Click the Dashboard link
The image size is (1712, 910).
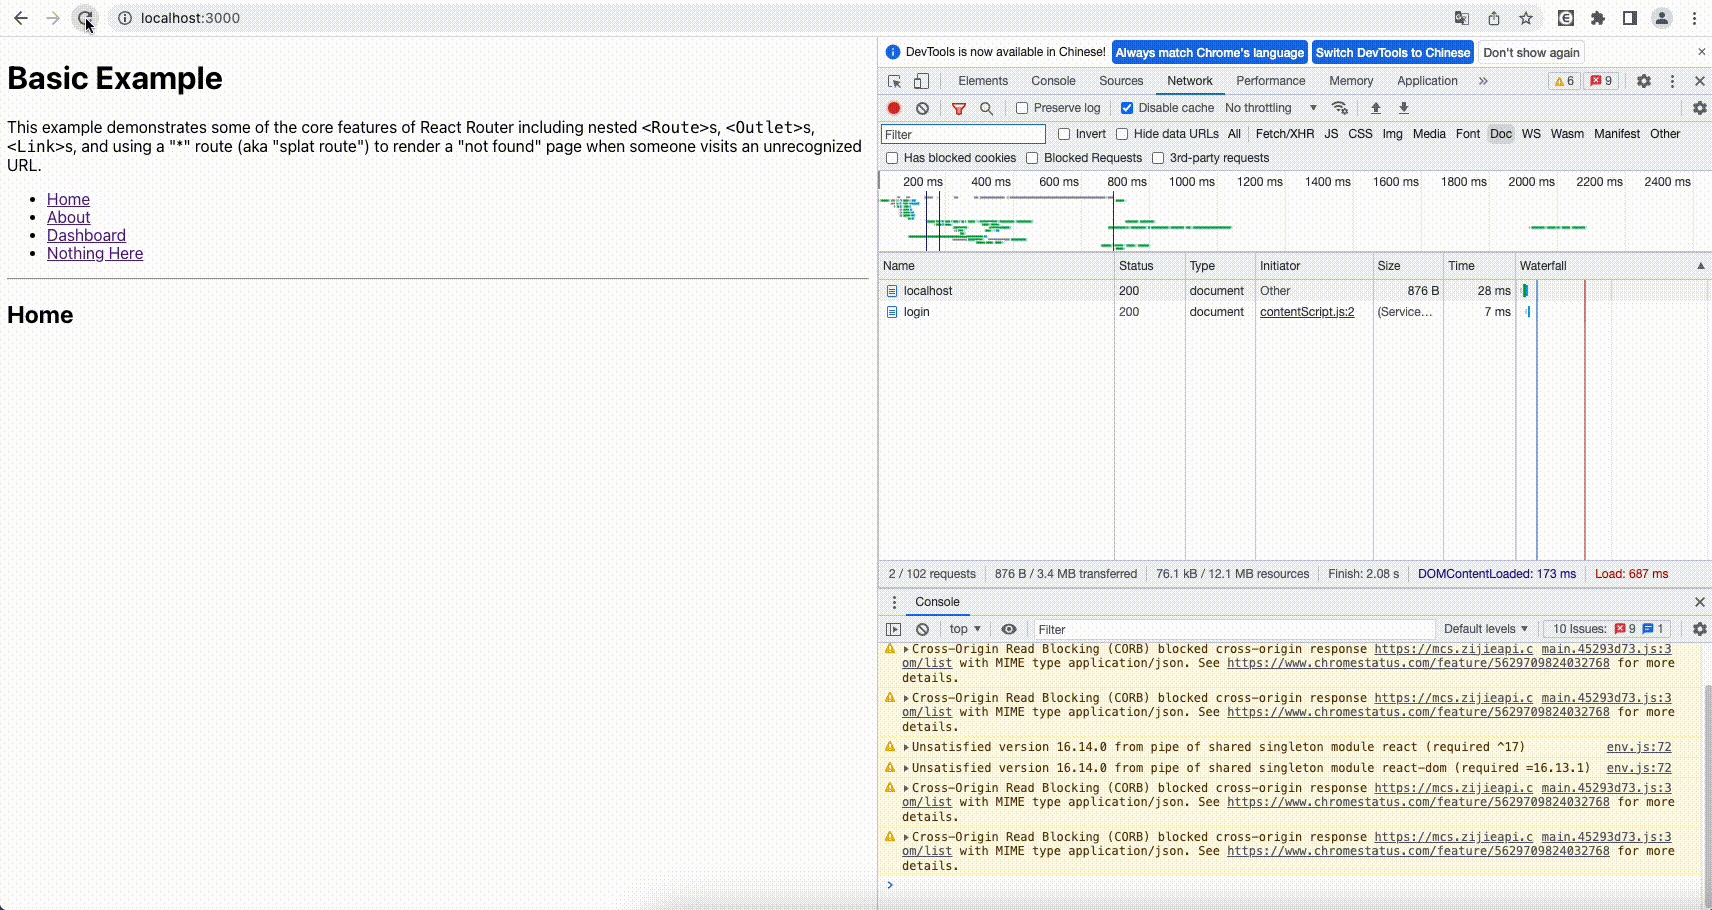pyautogui.click(x=86, y=236)
